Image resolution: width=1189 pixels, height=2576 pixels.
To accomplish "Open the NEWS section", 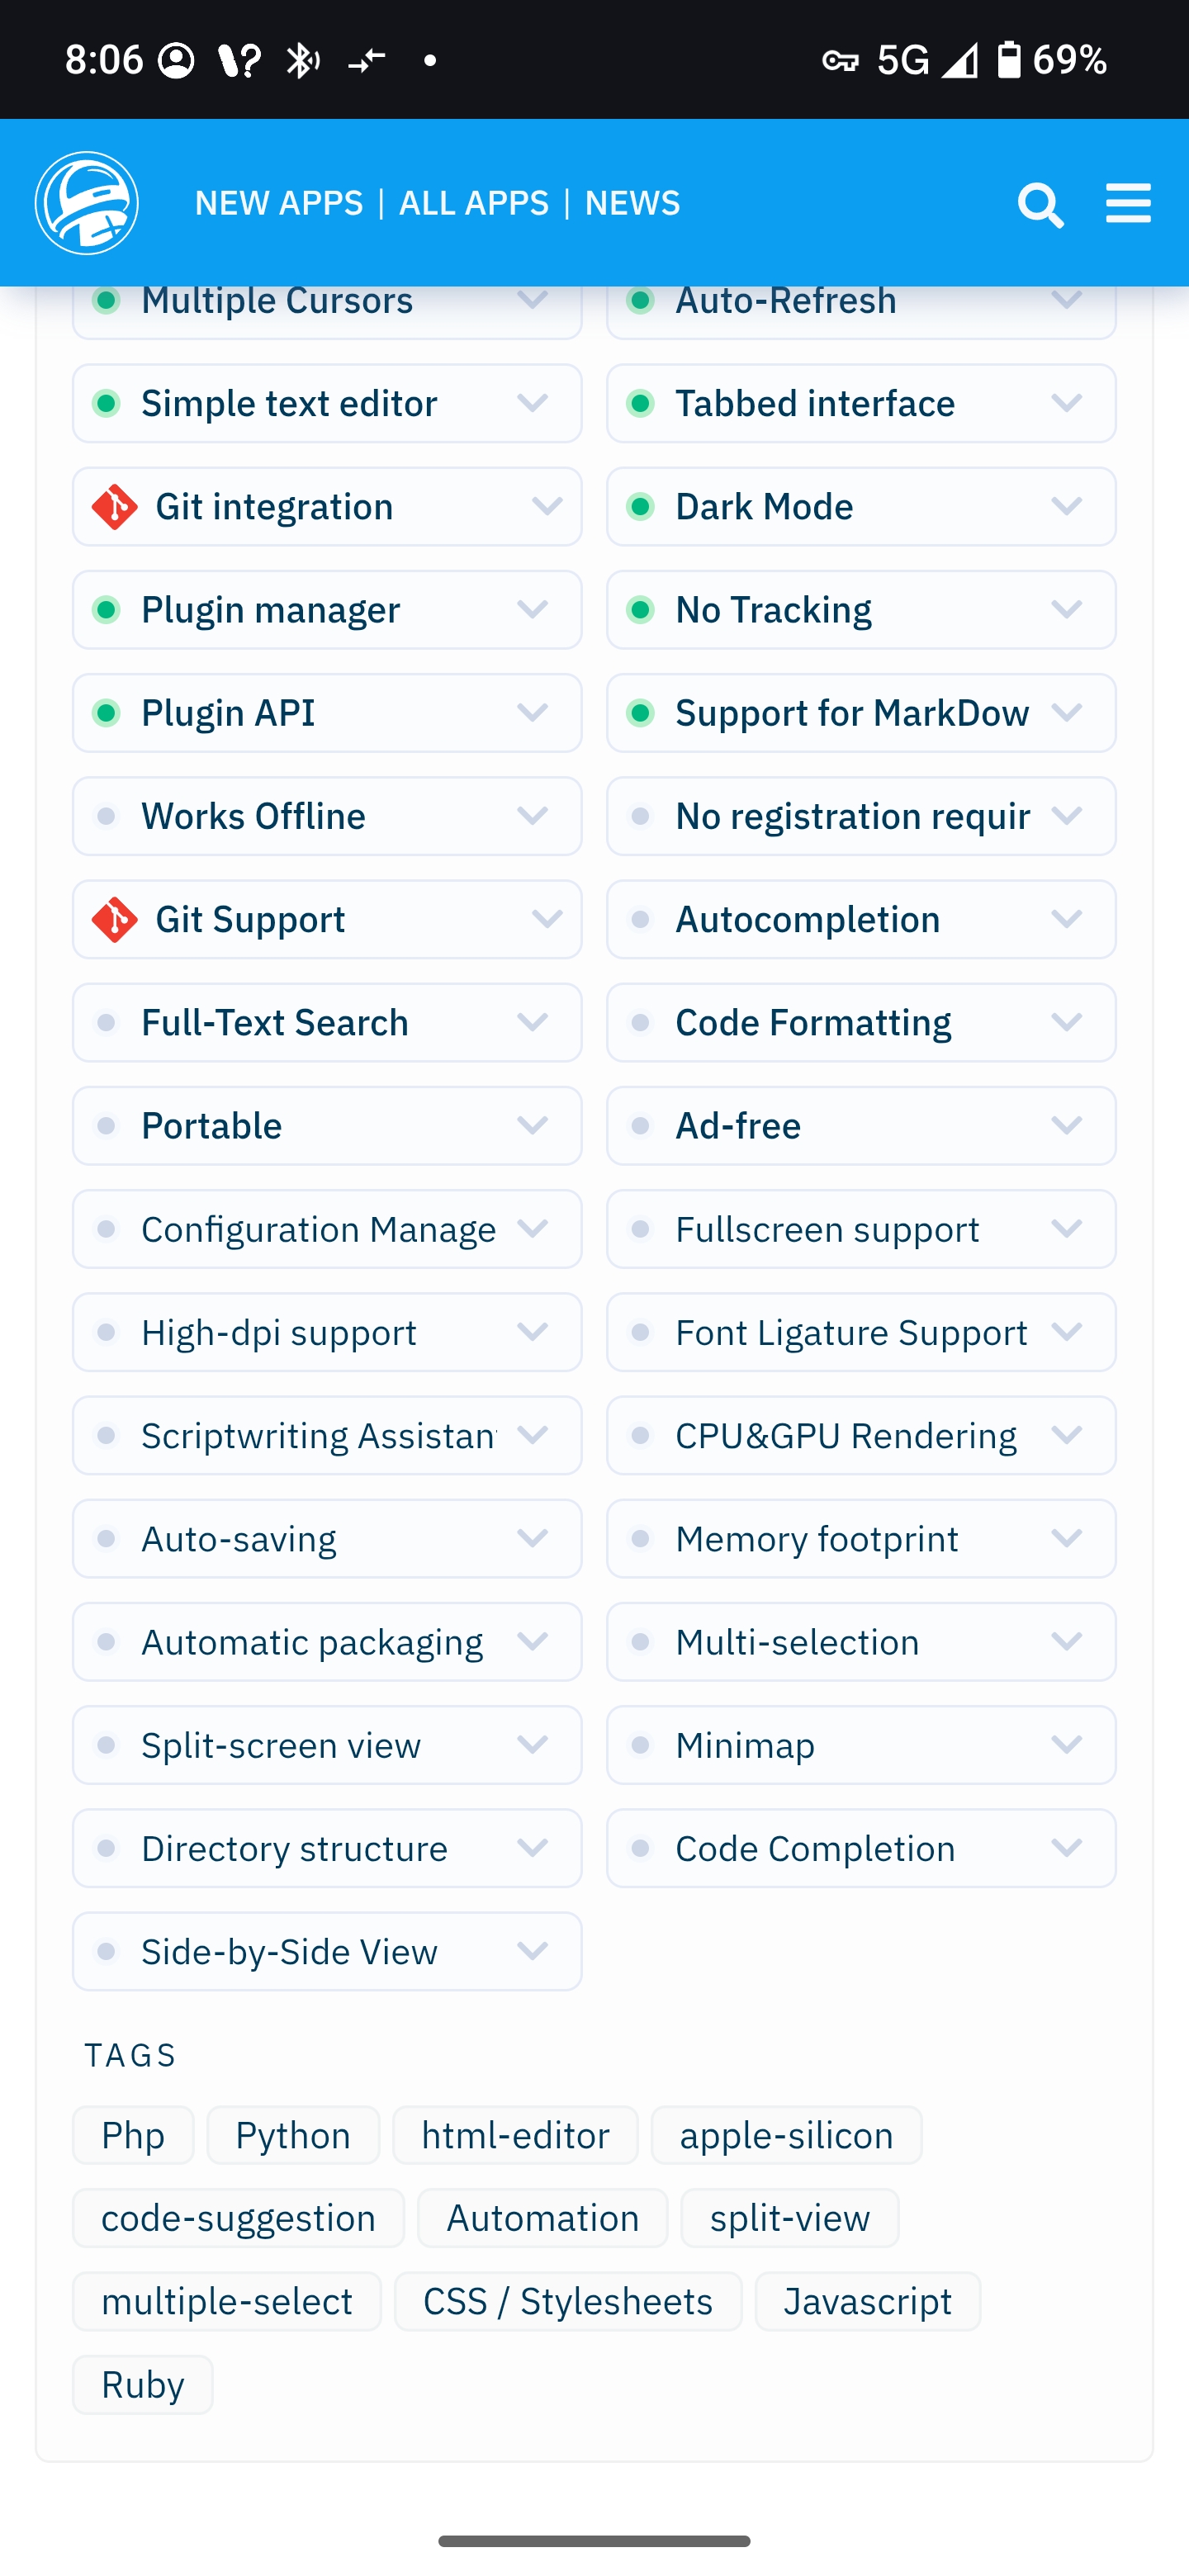I will tap(632, 203).
